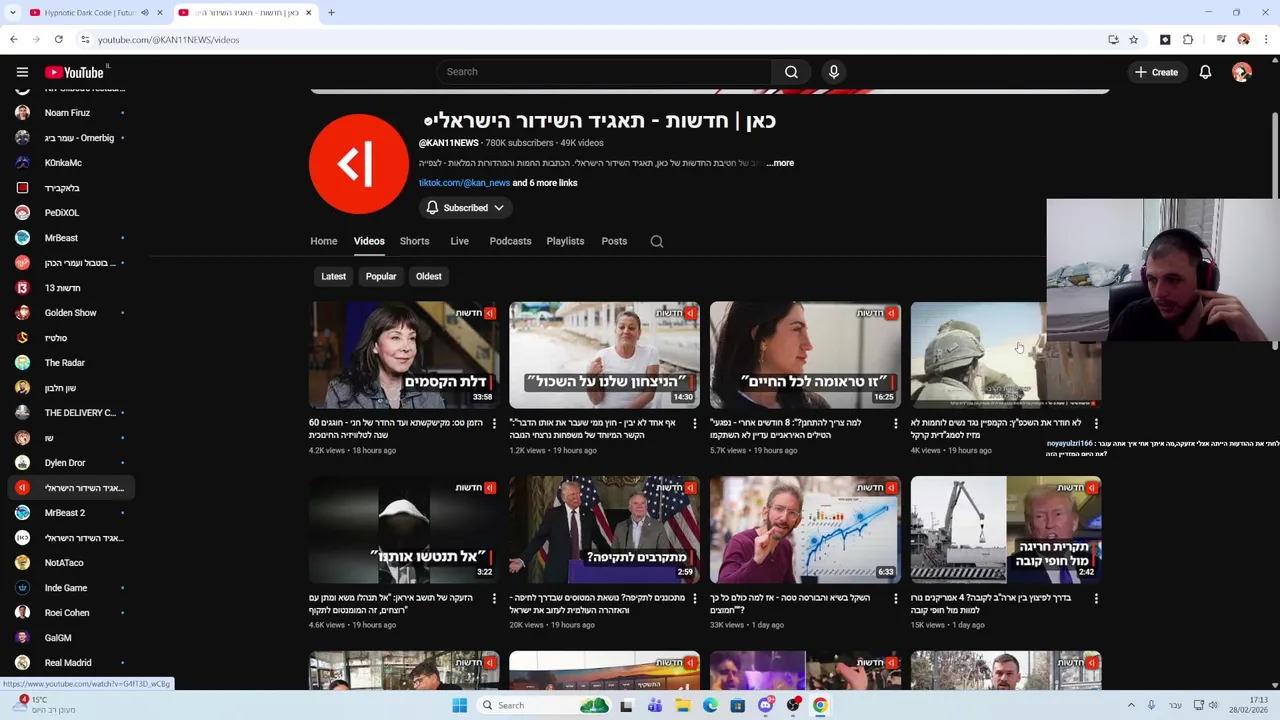Open PeDiXOL subscription in sidebar

(68, 213)
